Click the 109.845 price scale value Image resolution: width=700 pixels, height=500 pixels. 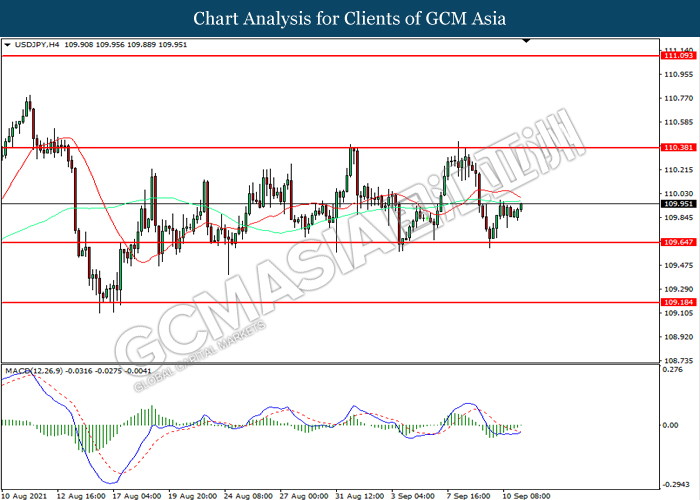coord(679,218)
